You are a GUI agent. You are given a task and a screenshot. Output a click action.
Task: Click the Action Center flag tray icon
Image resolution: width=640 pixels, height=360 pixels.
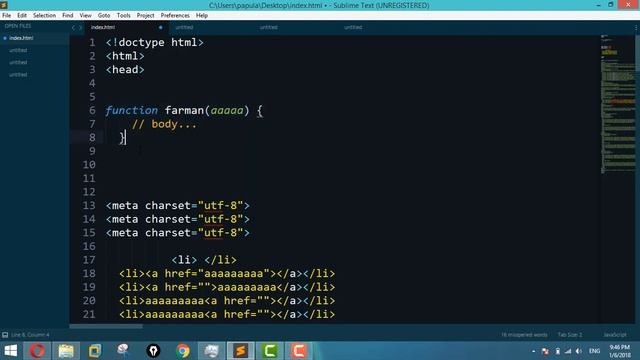(x=545, y=351)
